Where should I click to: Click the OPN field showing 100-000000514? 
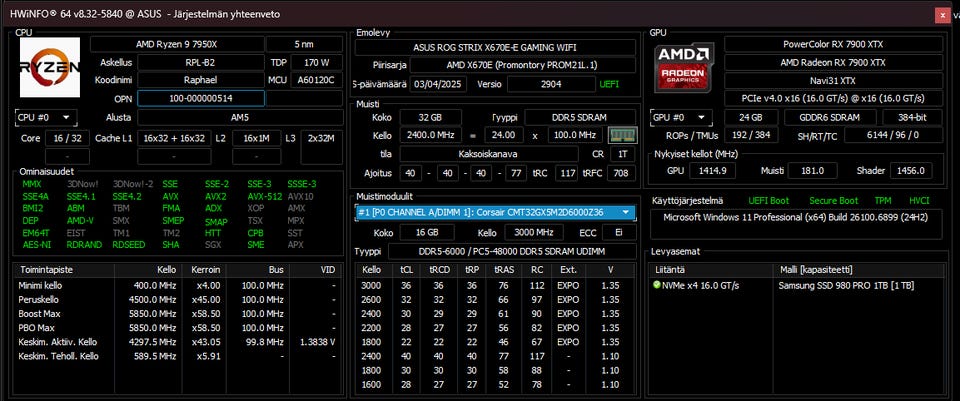tap(201, 98)
